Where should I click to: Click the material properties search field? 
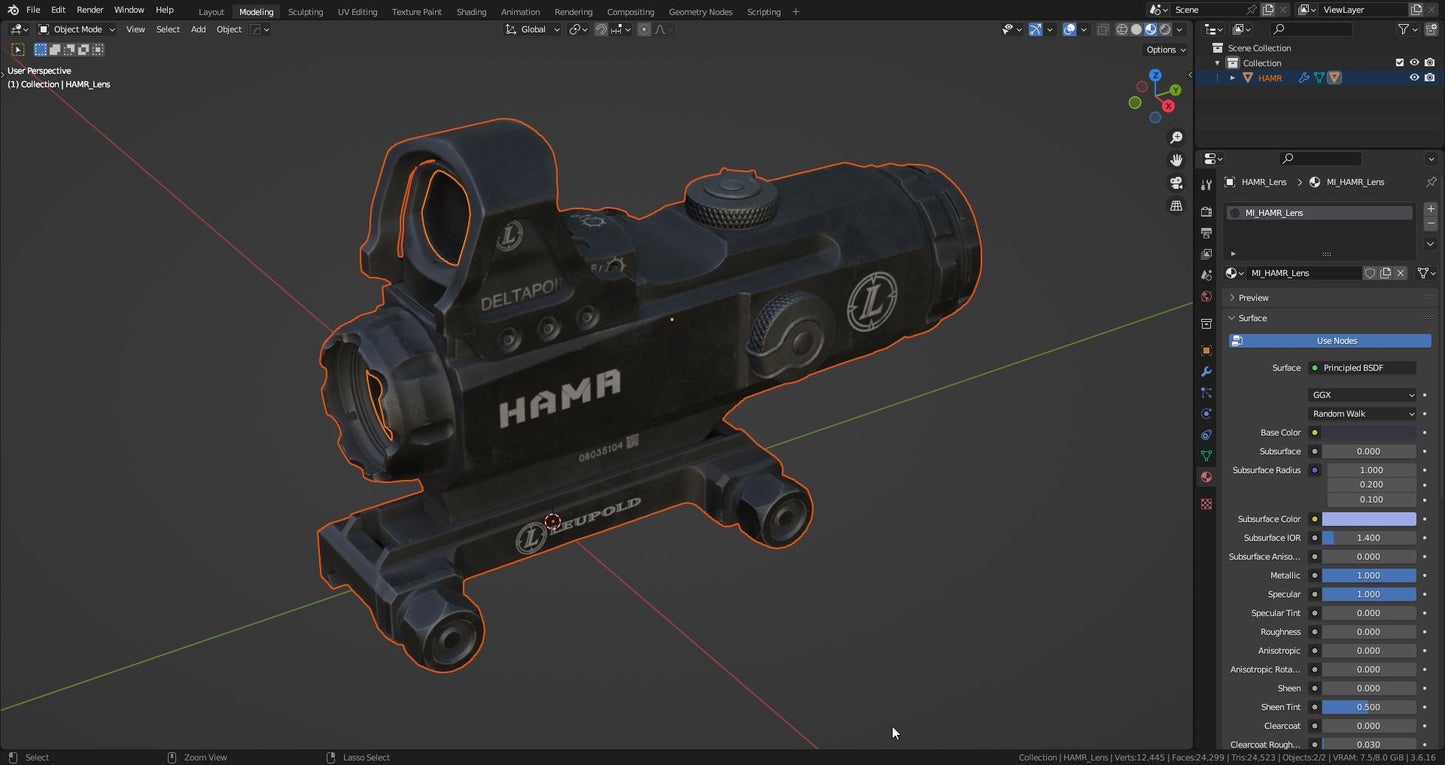1319,158
